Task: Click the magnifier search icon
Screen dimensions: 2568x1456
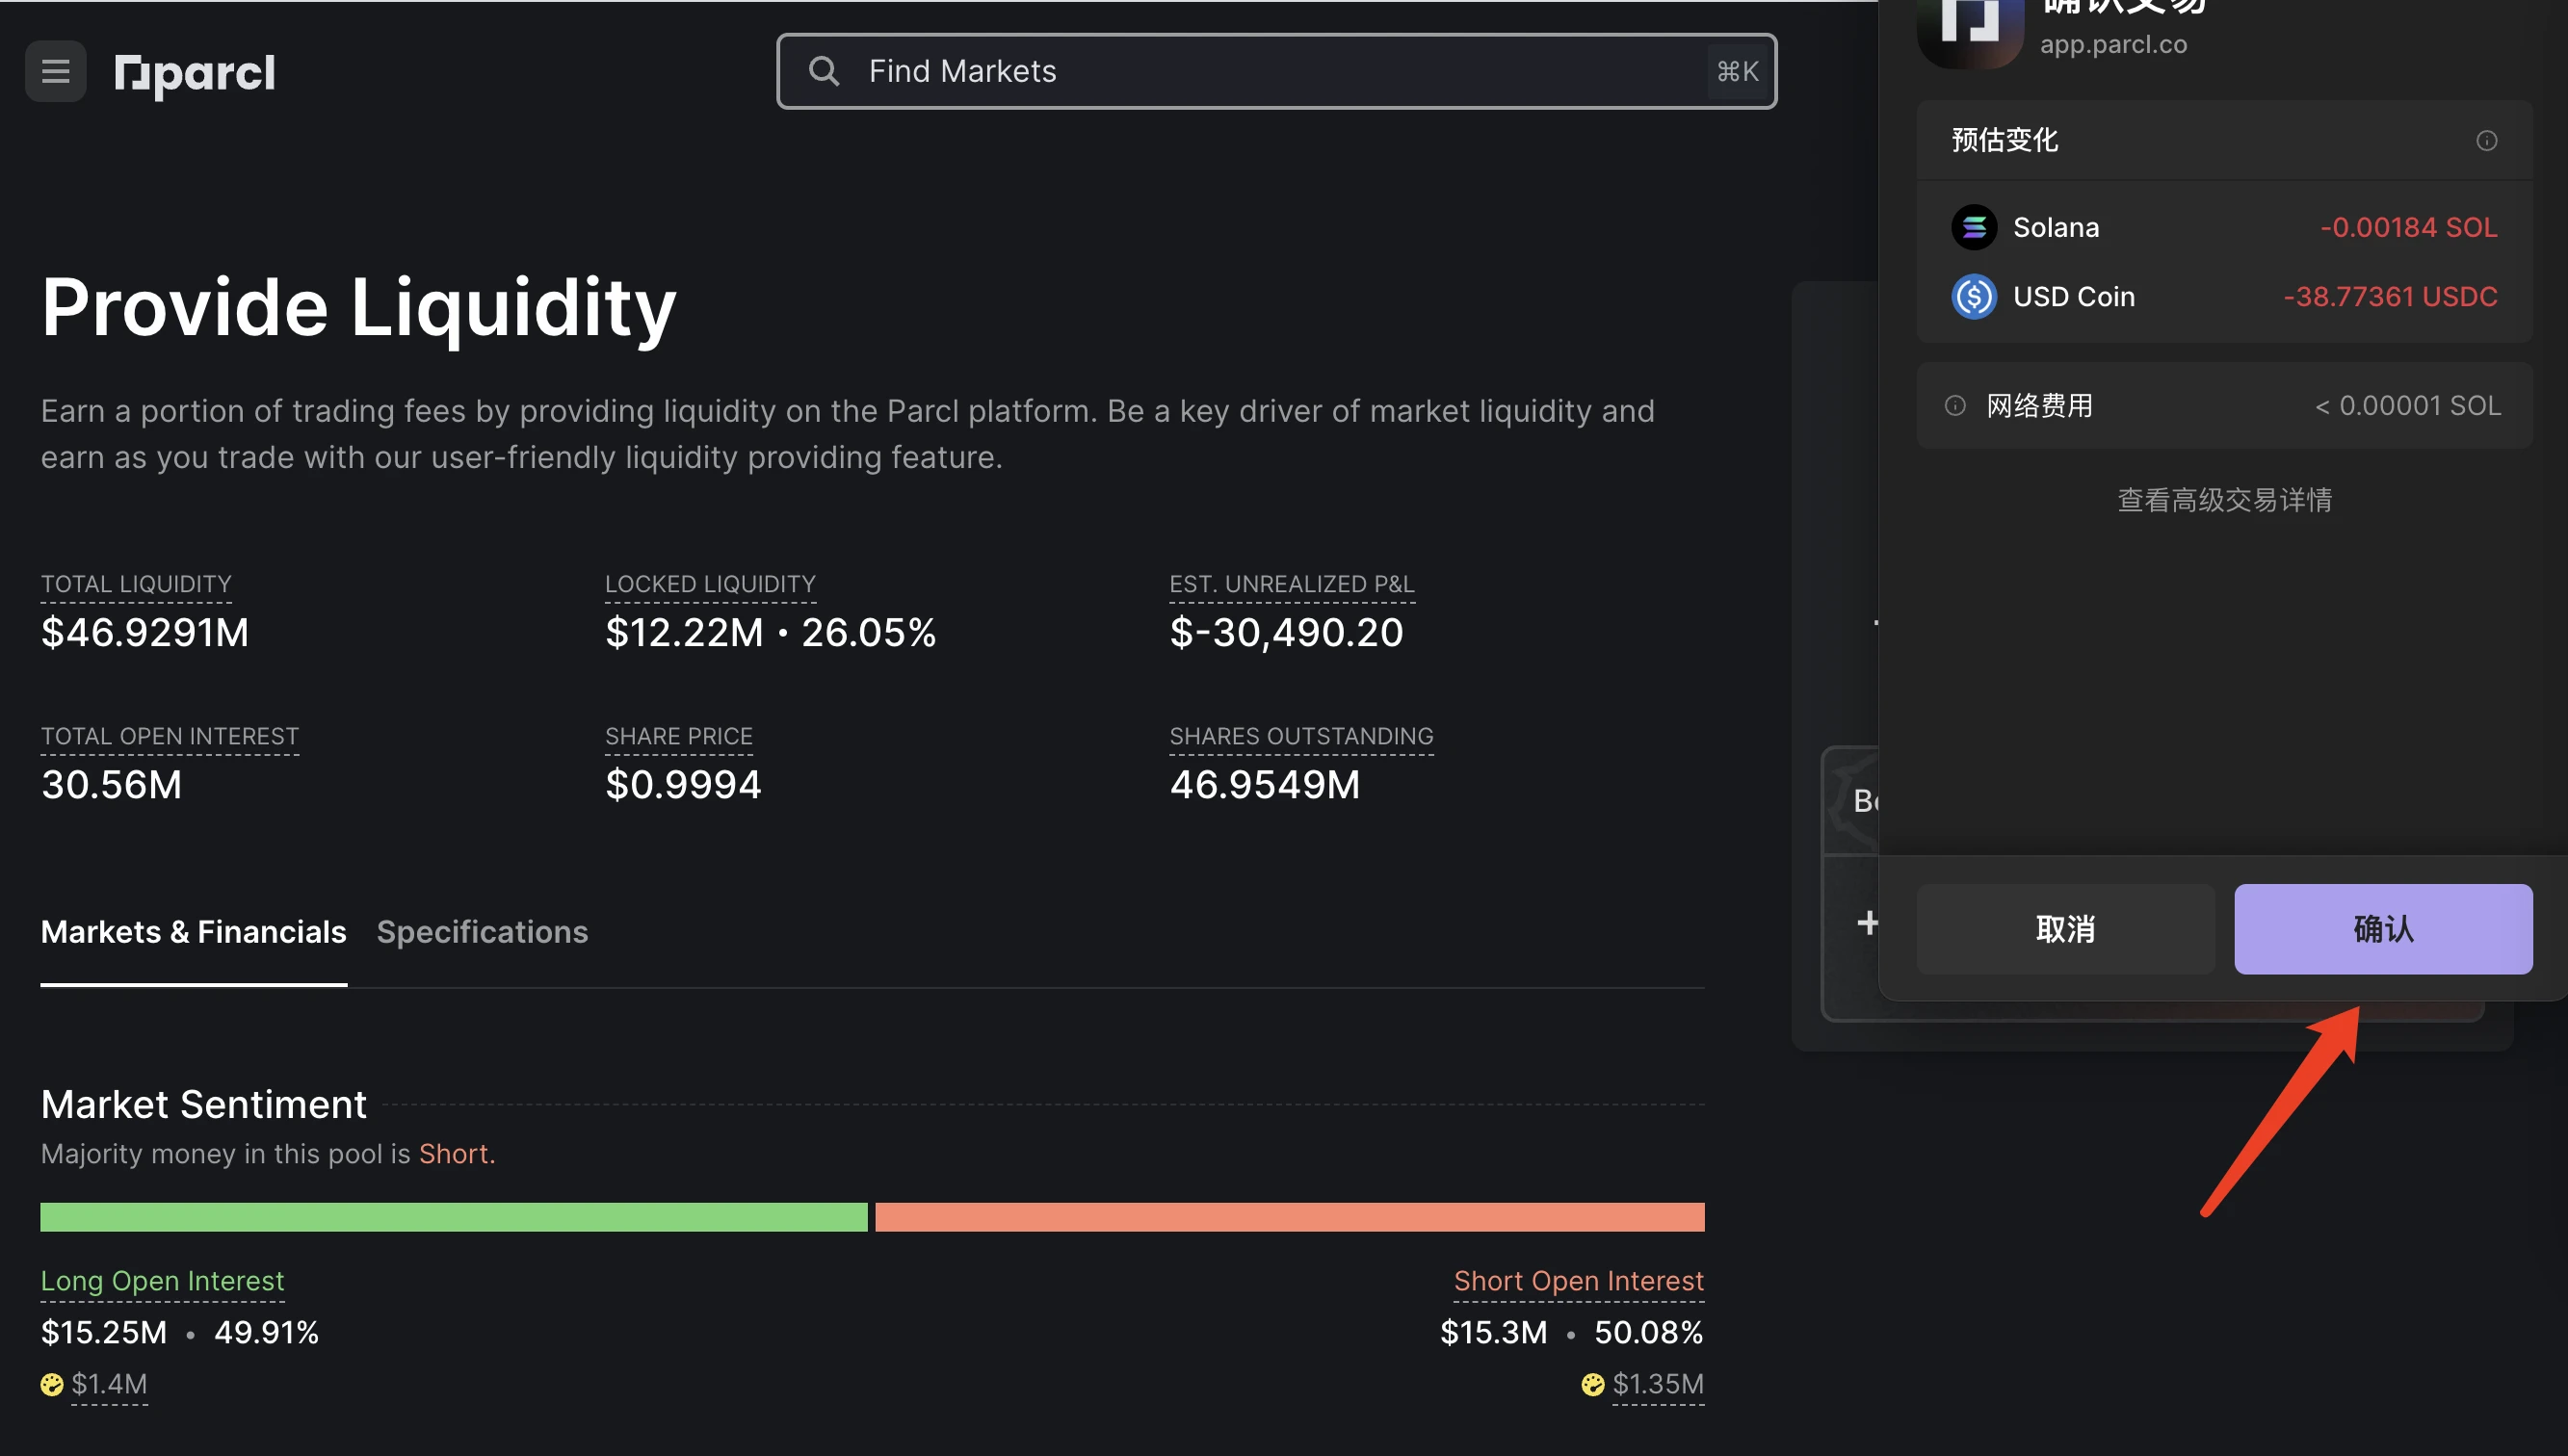Action: point(823,71)
